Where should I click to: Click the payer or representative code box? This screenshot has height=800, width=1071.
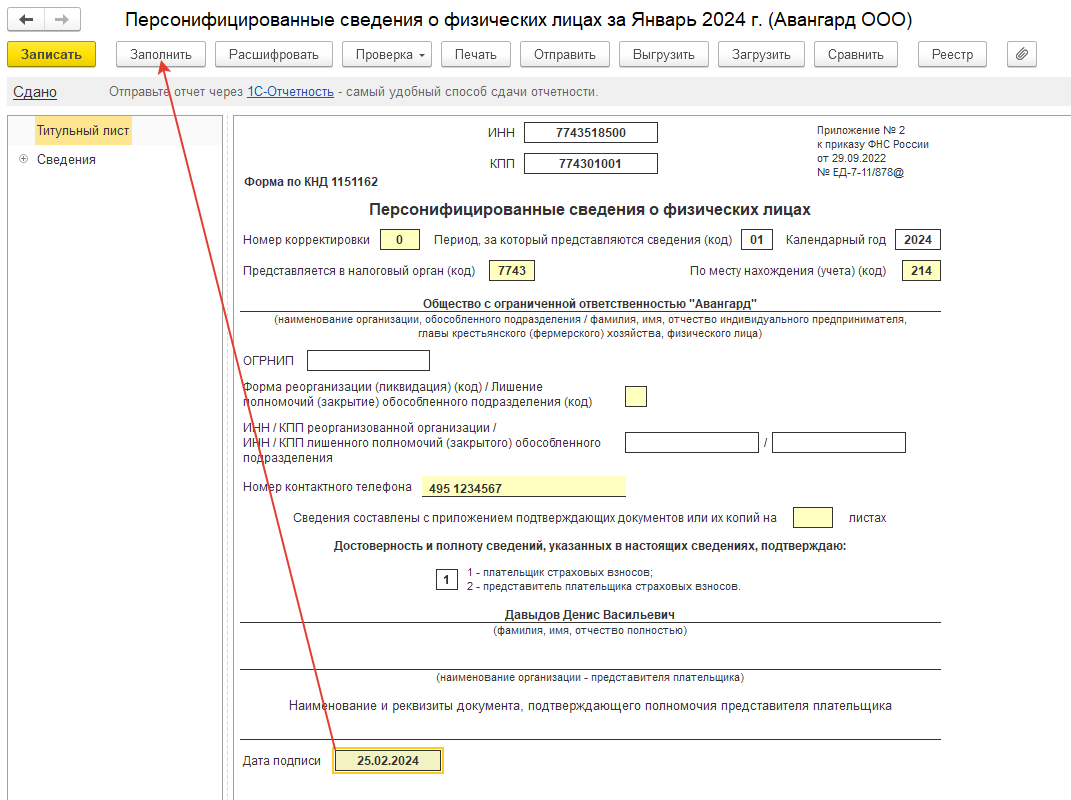447,579
